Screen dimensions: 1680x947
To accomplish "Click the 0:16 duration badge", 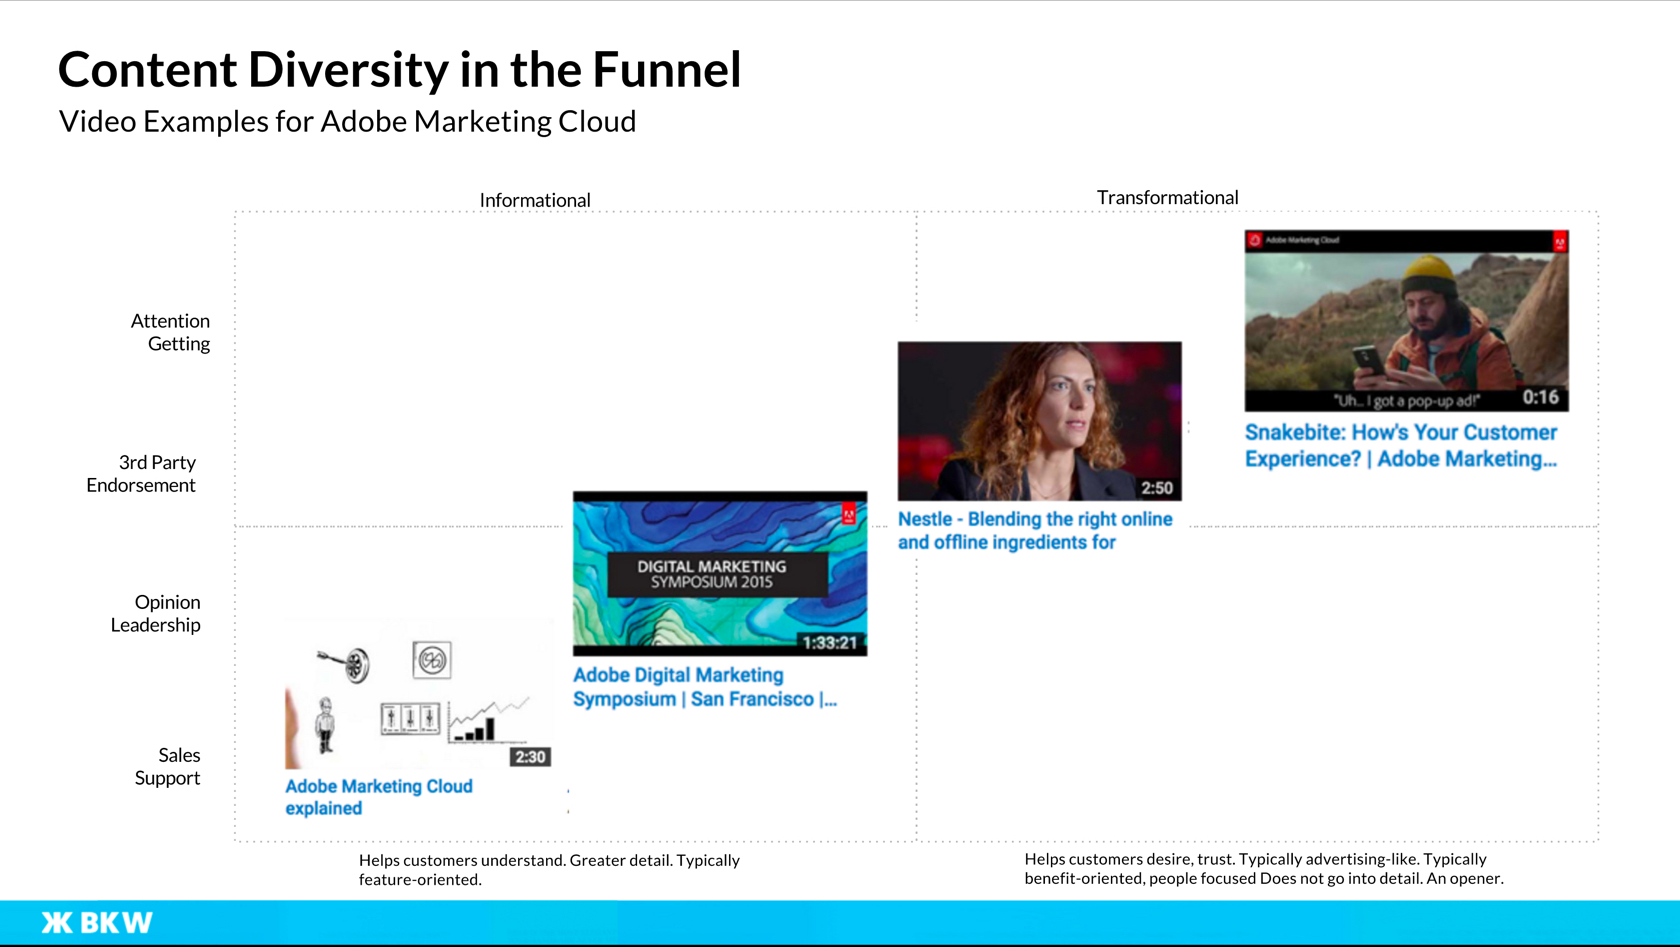I will point(1540,397).
